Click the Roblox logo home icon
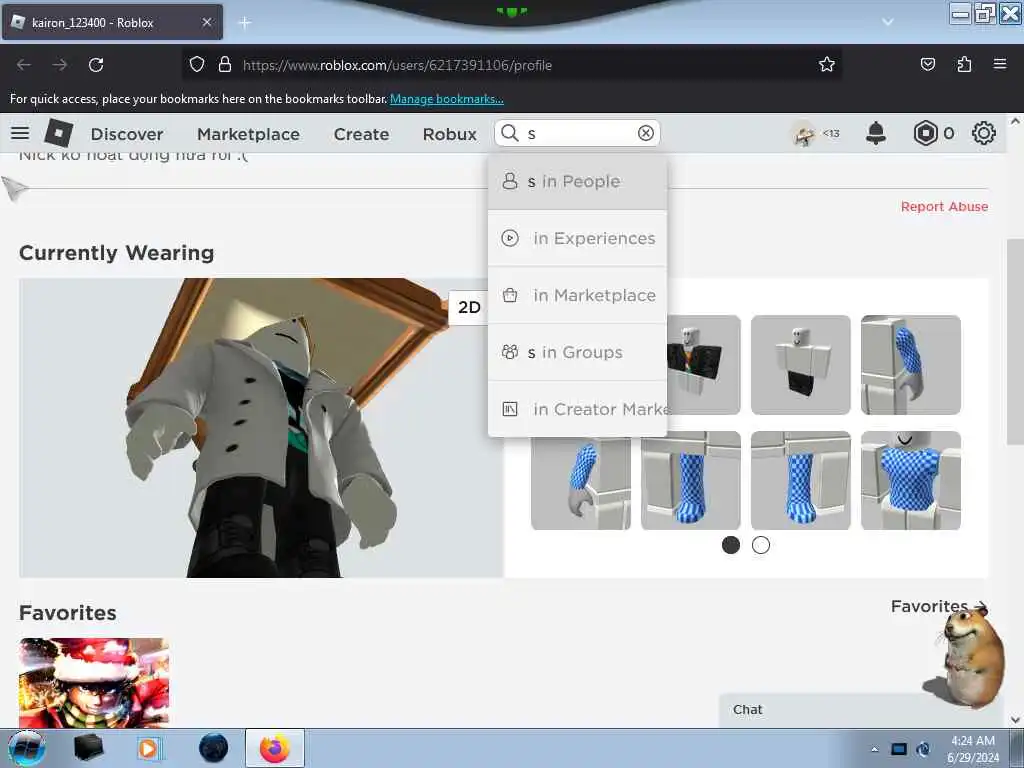 [x=59, y=133]
